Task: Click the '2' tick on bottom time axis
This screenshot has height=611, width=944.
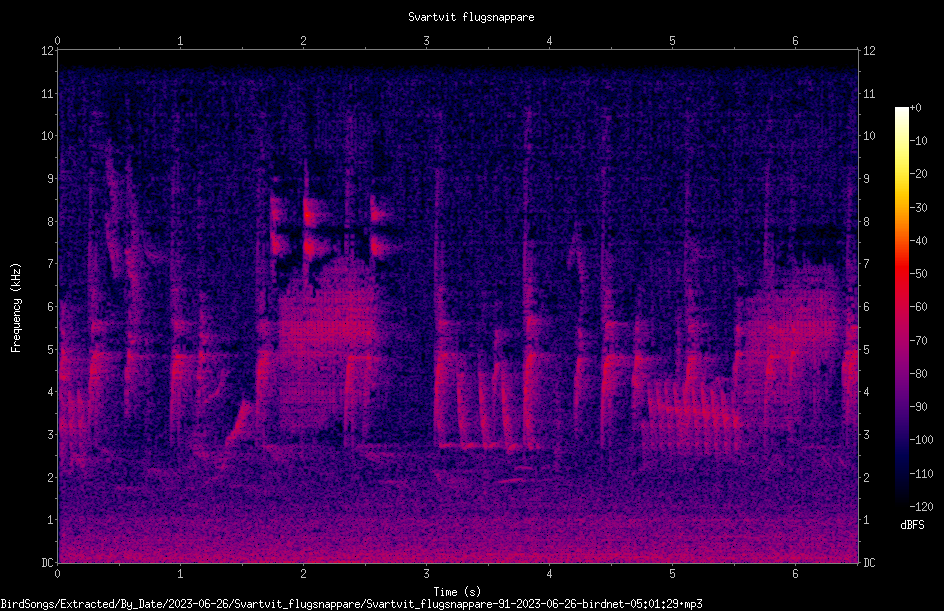Action: 303,574
